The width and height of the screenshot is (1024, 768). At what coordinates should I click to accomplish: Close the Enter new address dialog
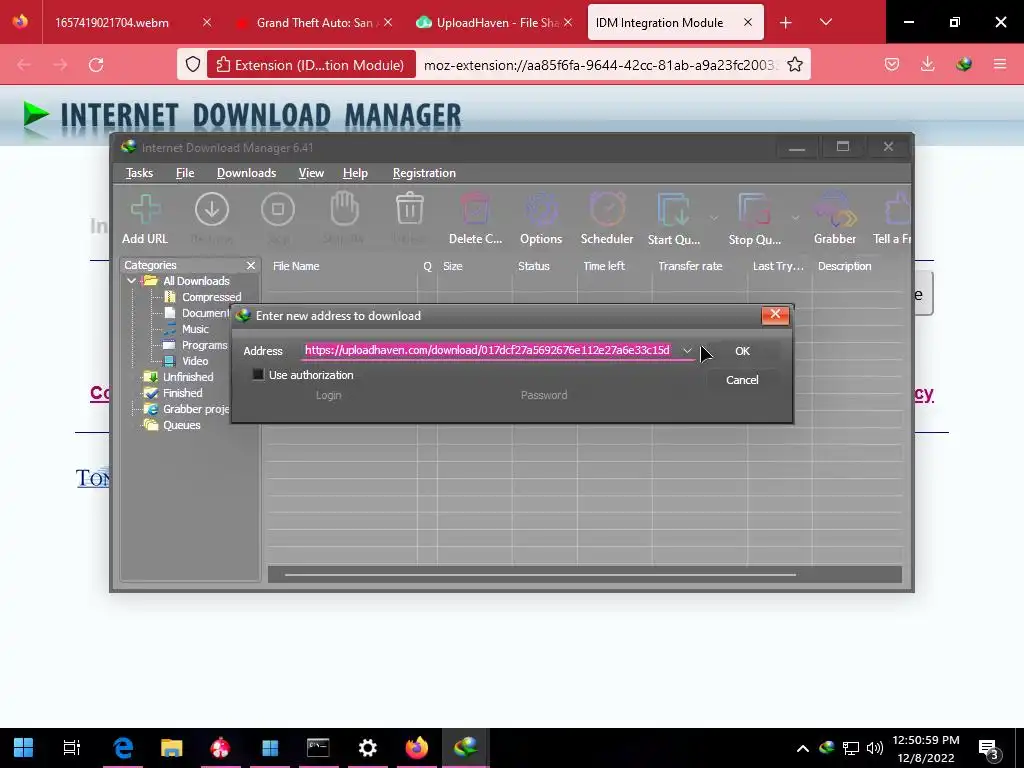pos(775,315)
